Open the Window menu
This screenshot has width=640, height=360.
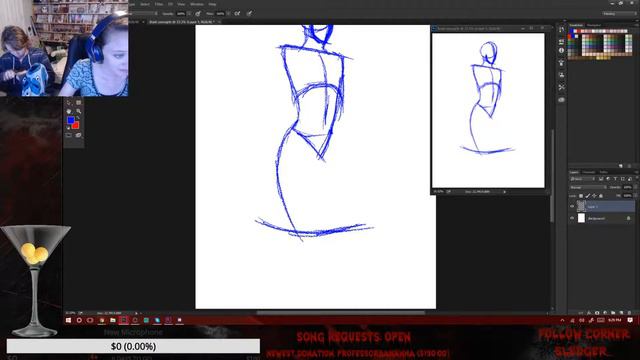click(197, 4)
